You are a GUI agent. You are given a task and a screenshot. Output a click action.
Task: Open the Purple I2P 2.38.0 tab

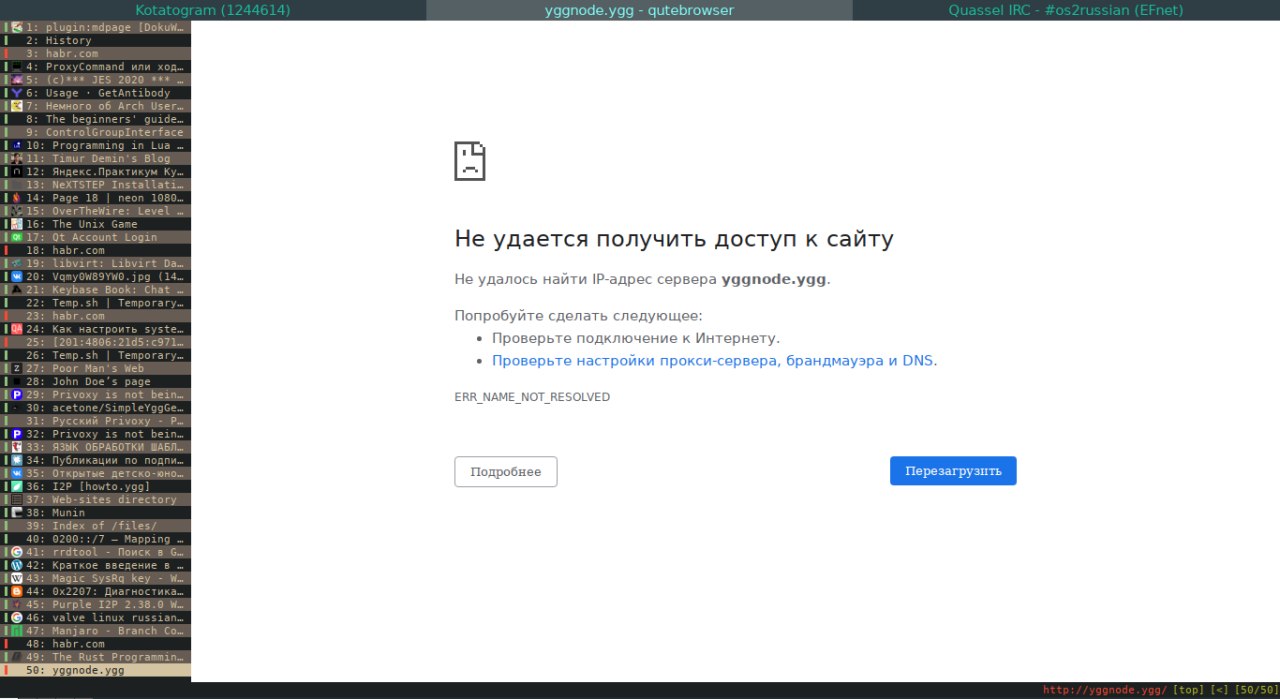96,604
